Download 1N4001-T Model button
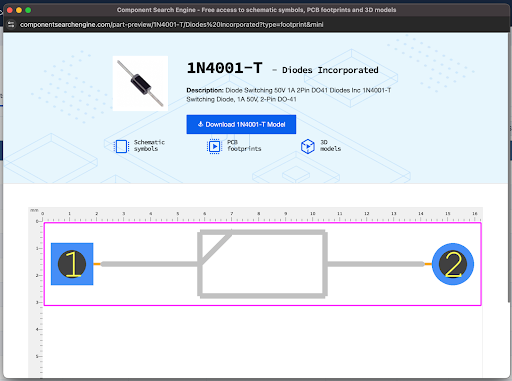This screenshot has width=512, height=381. pyautogui.click(x=241, y=124)
